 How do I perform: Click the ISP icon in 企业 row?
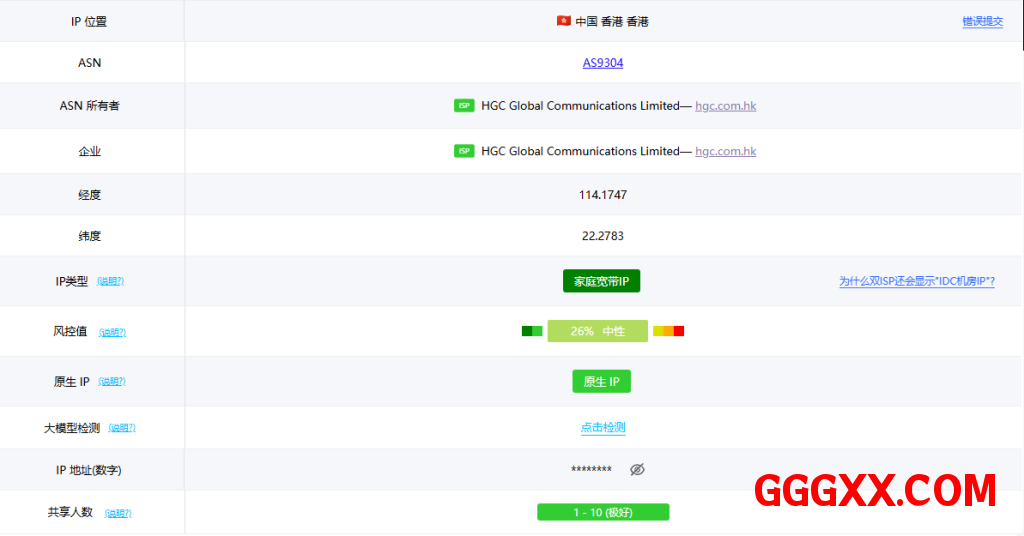pyautogui.click(x=464, y=151)
